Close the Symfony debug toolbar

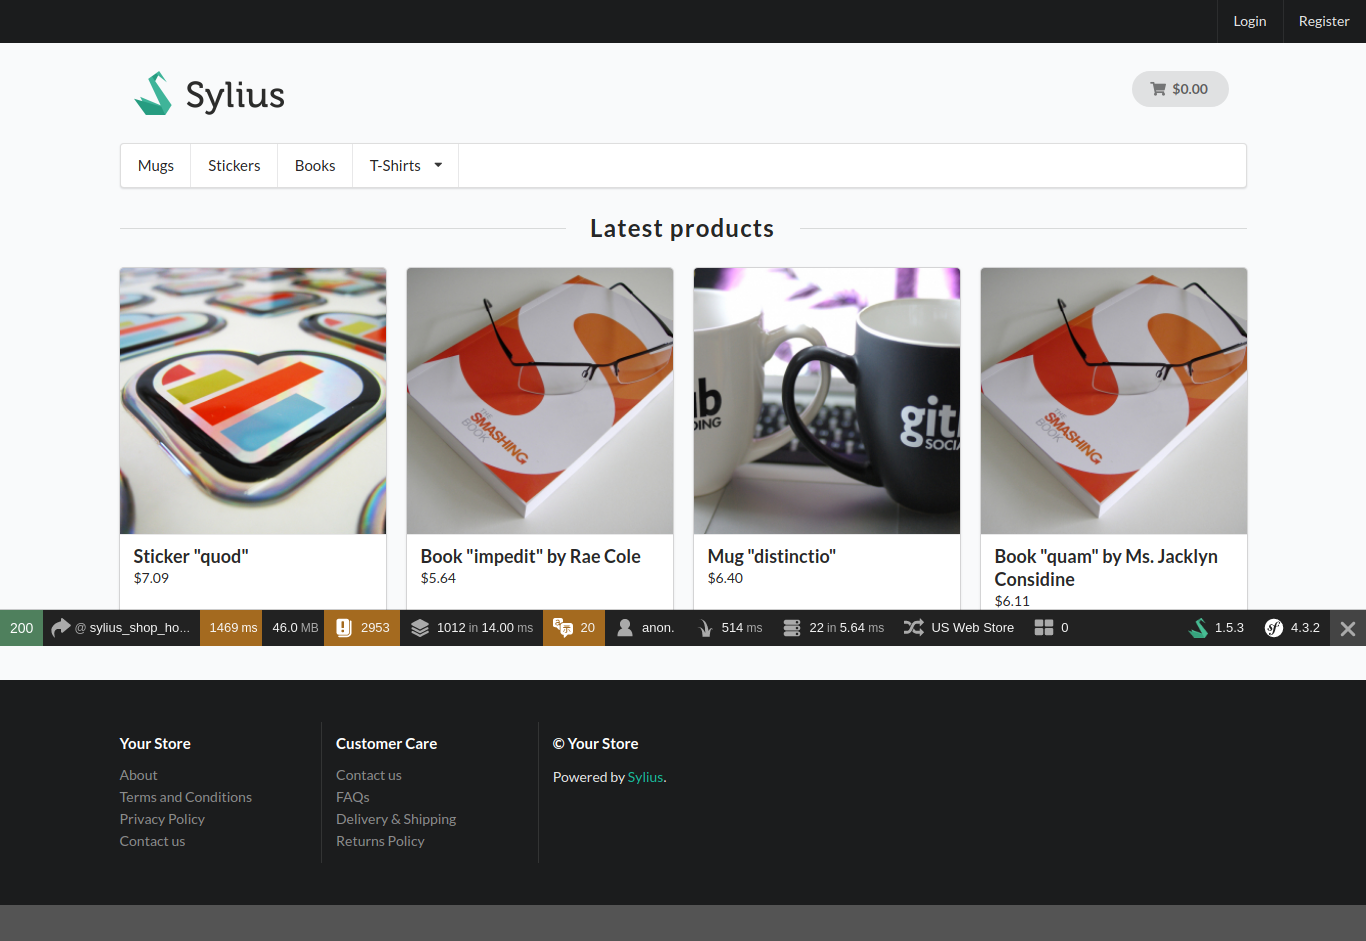pyautogui.click(x=1347, y=628)
